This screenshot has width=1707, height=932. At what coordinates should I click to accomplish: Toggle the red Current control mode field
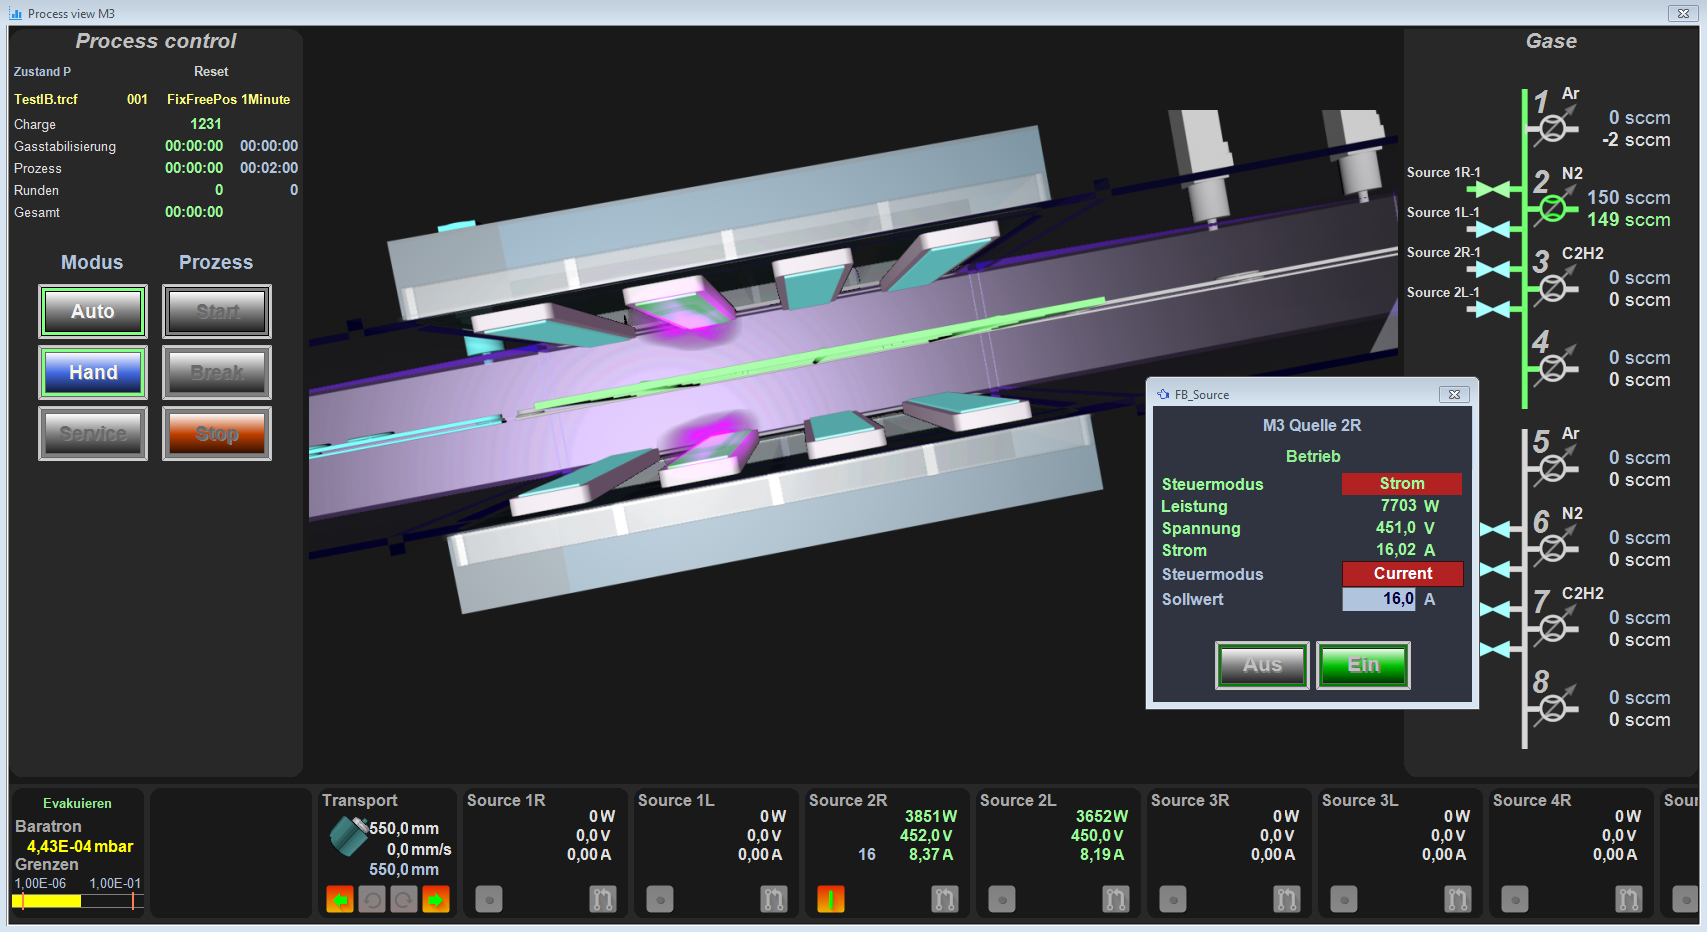1403,574
